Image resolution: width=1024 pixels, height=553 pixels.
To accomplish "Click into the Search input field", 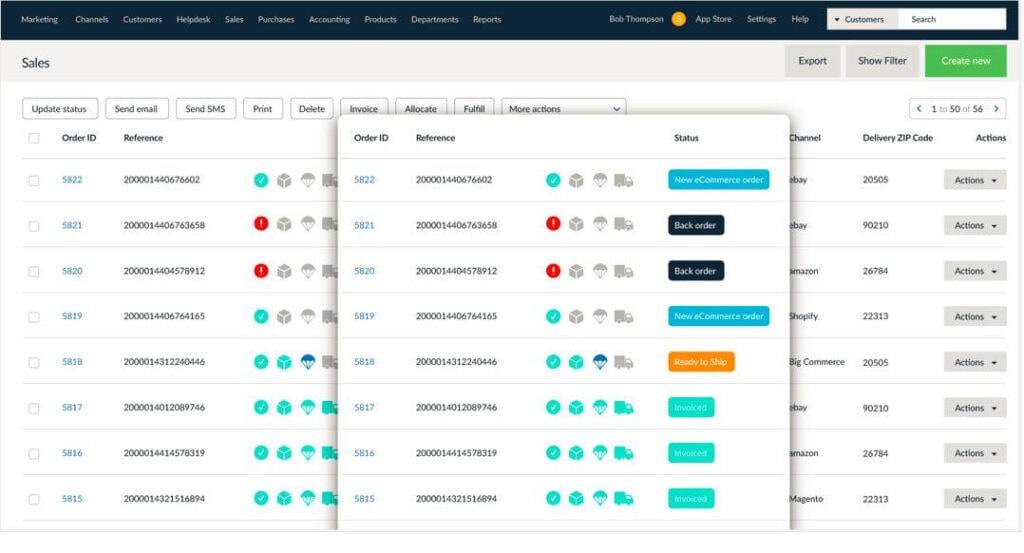I will pyautogui.click(x=952, y=19).
